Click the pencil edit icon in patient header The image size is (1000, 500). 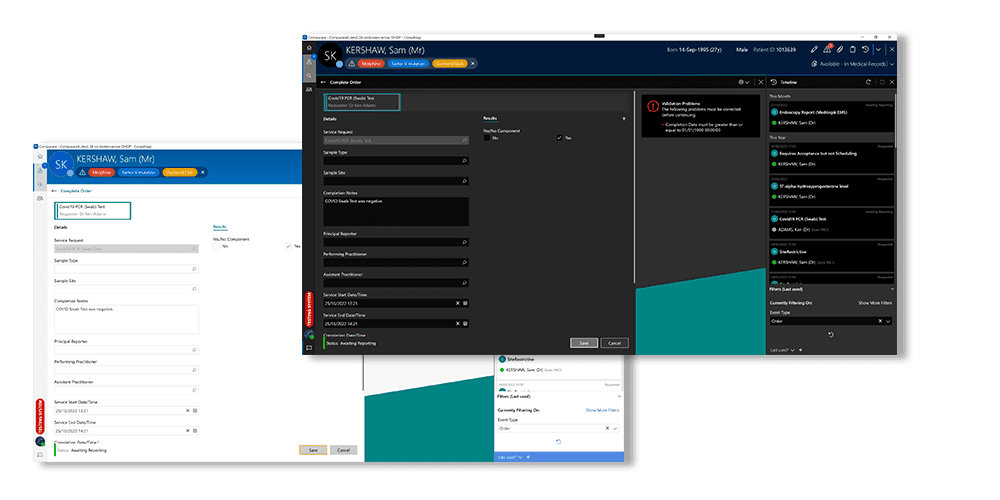tap(814, 49)
